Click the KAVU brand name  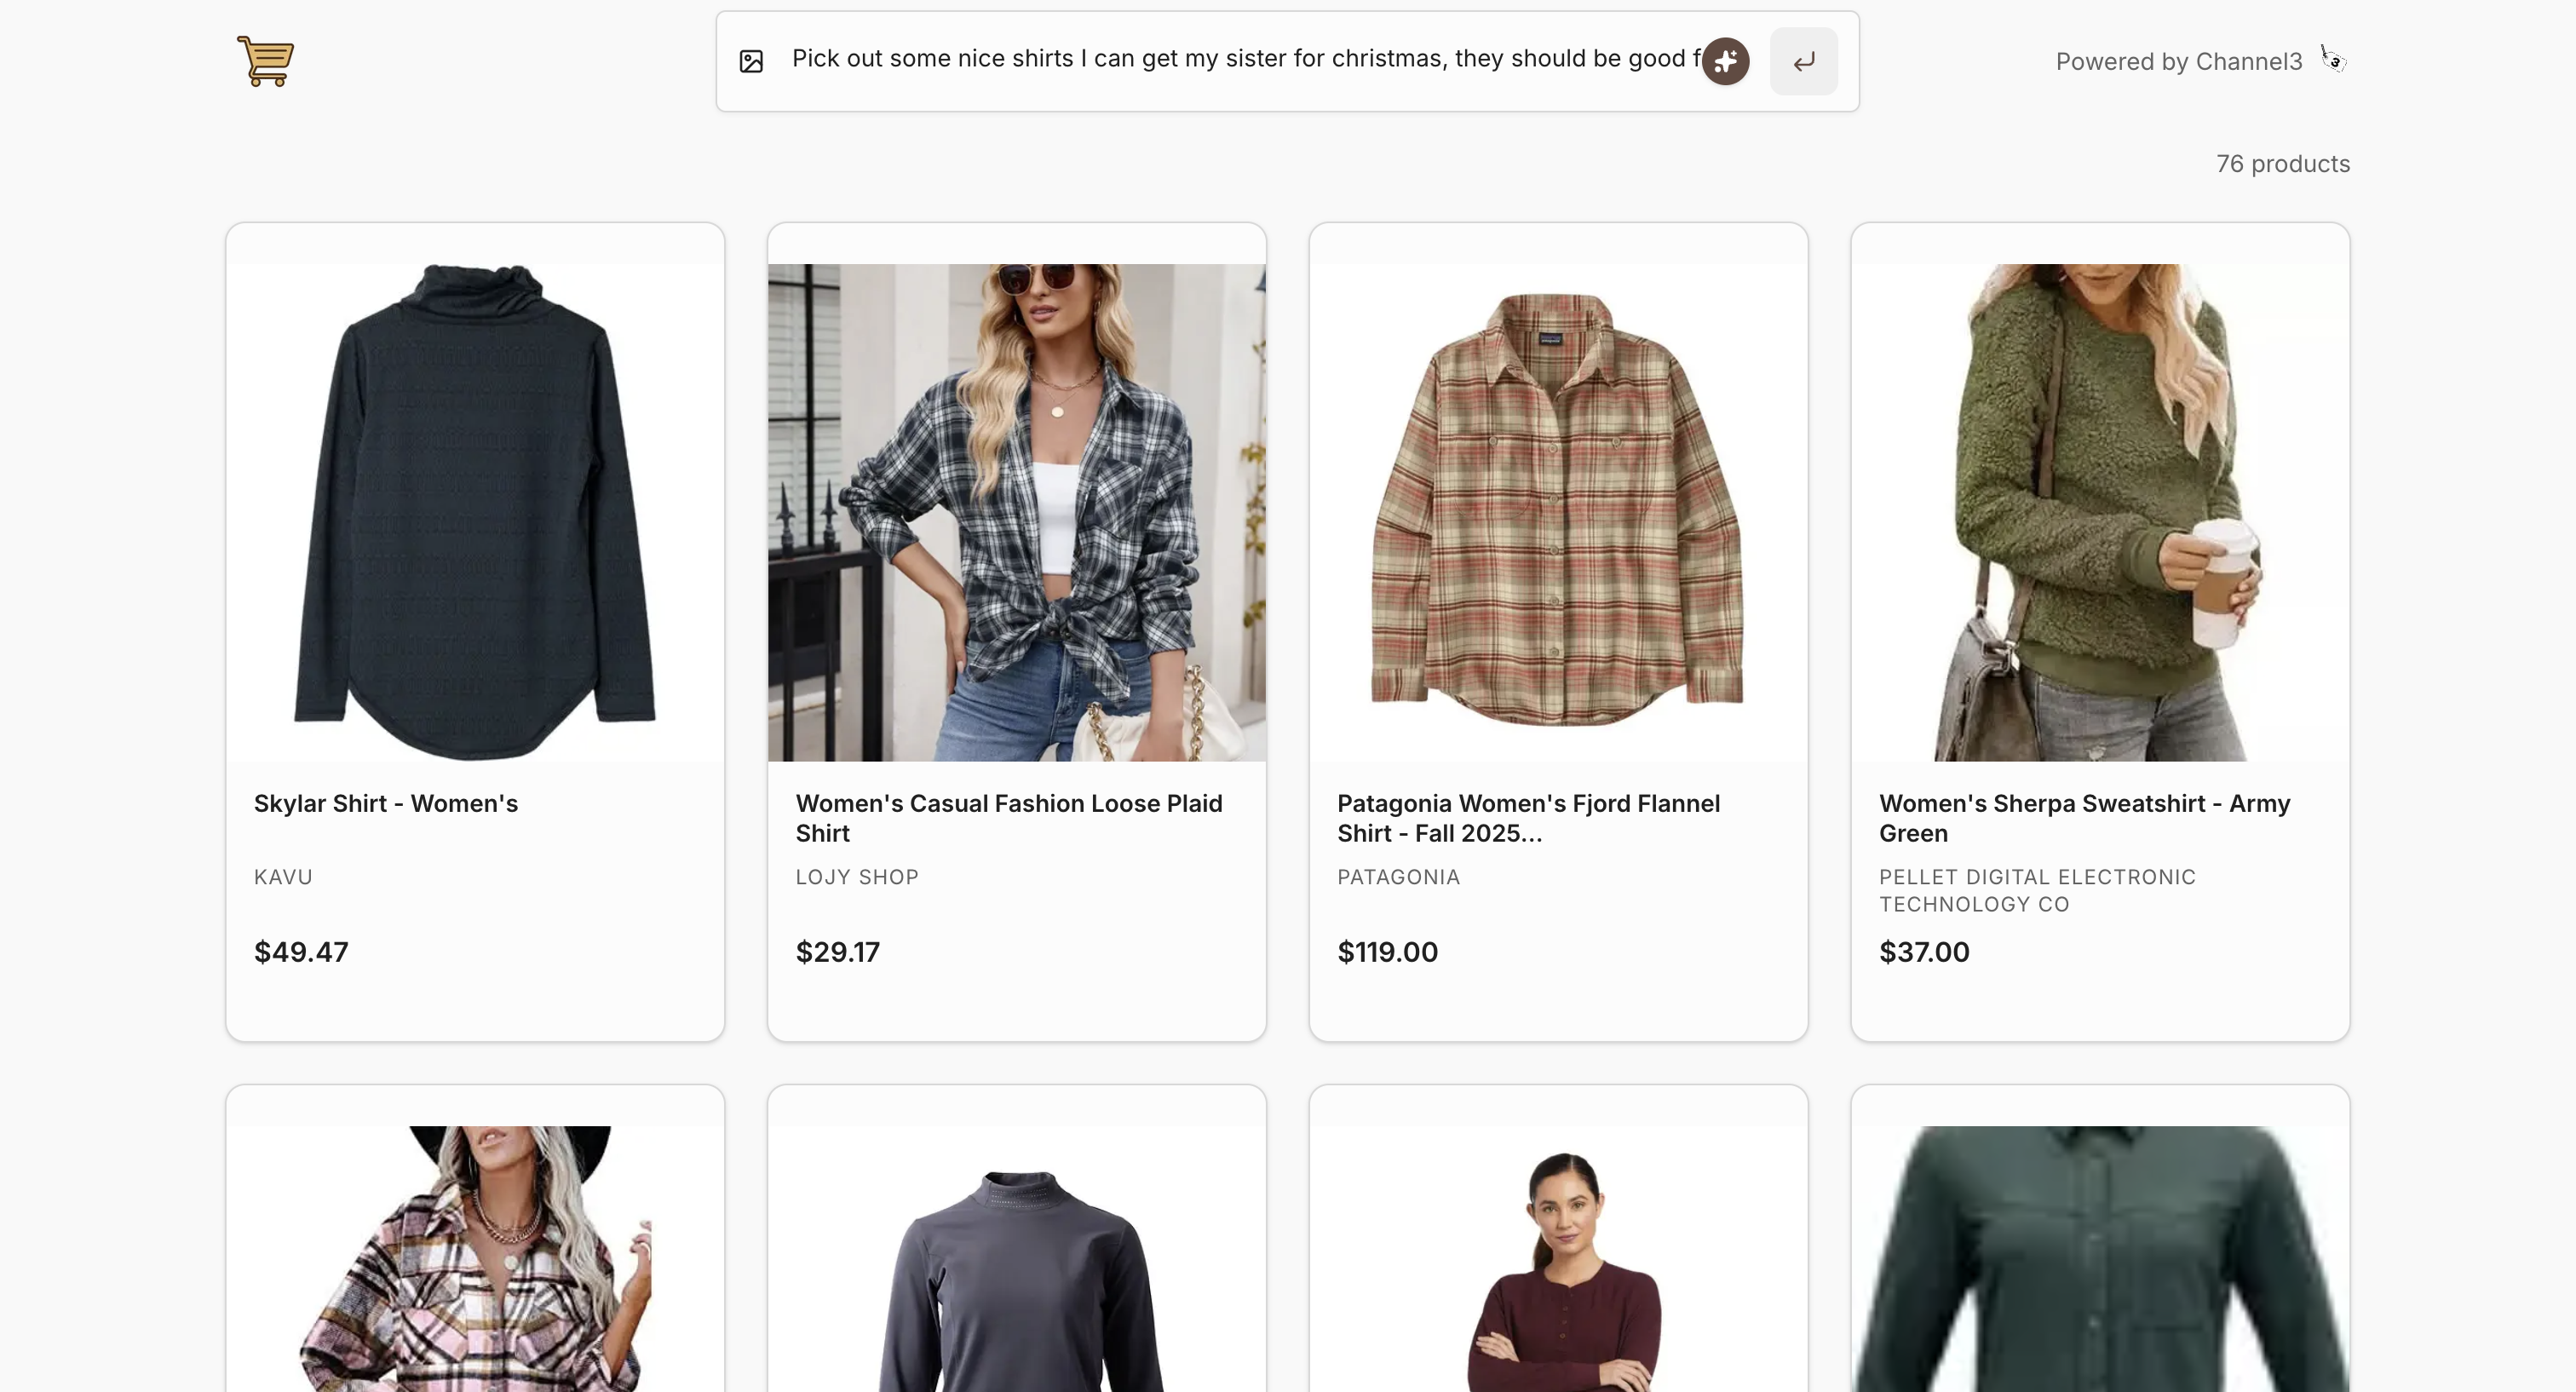click(x=283, y=877)
